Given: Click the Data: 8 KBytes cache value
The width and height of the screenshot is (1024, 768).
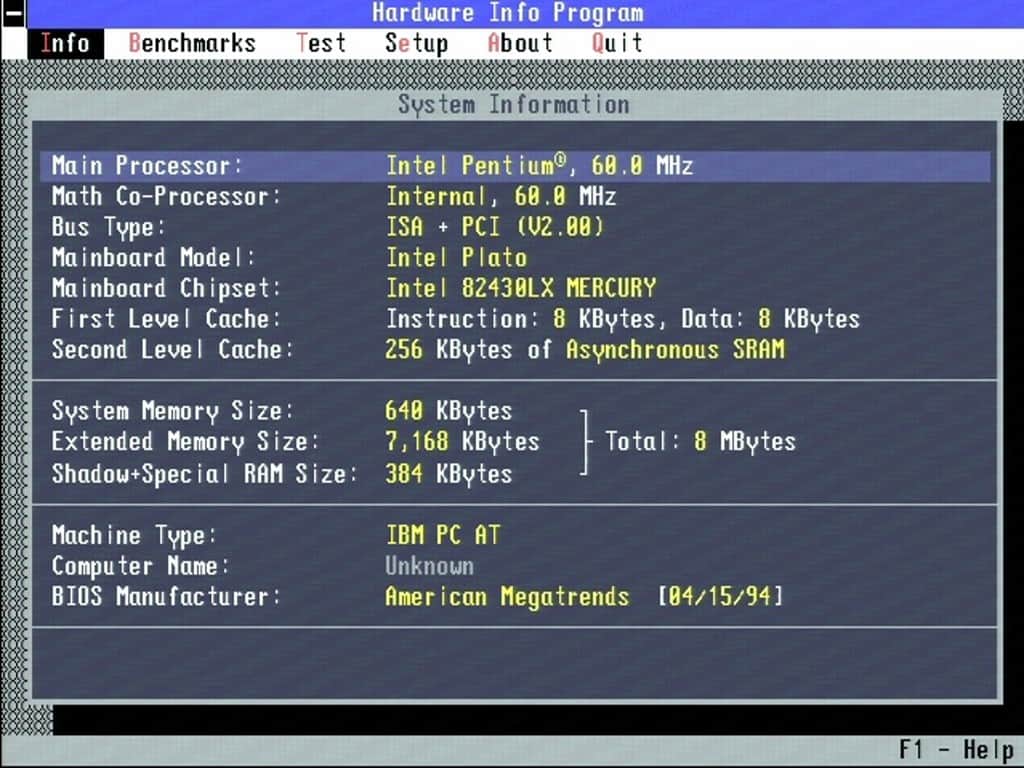Looking at the screenshot, I should click(771, 319).
